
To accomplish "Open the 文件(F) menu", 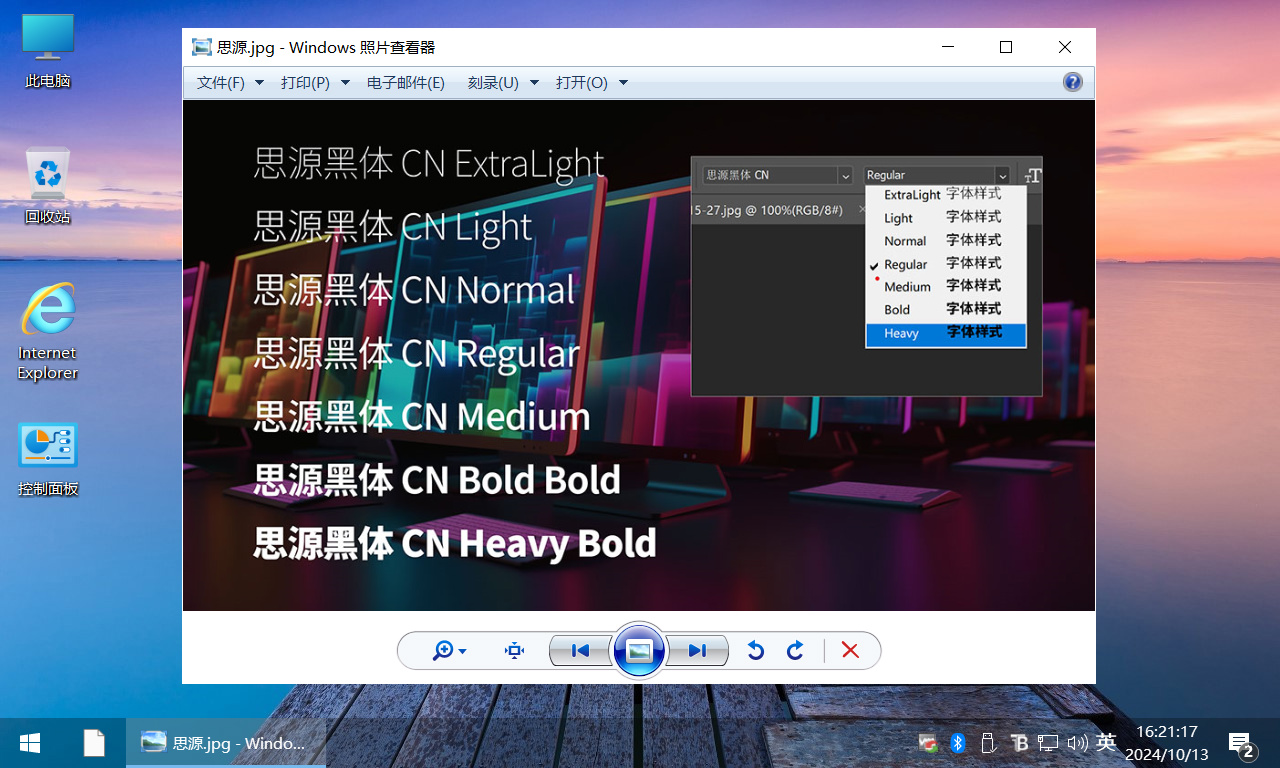I will coord(230,83).
